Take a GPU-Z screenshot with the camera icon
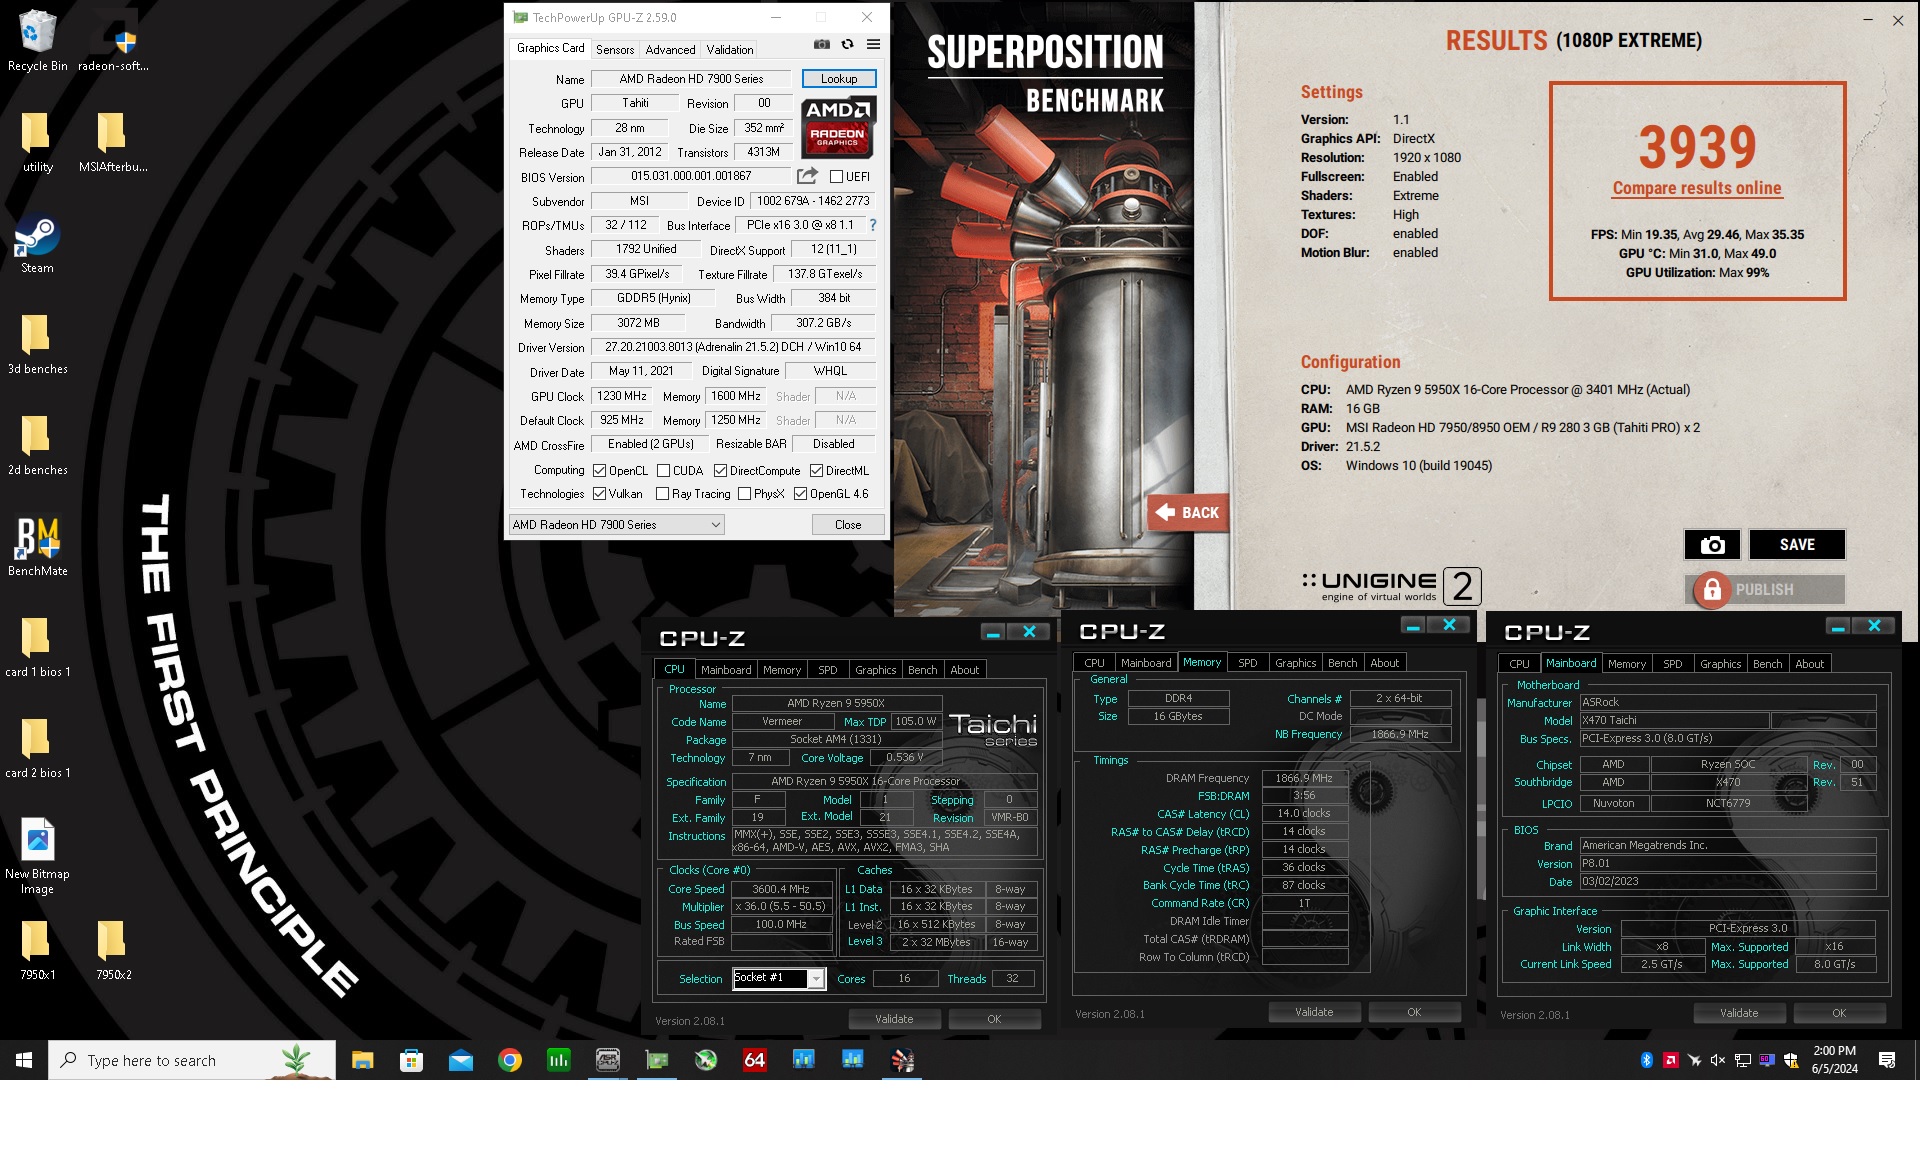Viewport: 1920px width, 1152px height. click(x=821, y=45)
